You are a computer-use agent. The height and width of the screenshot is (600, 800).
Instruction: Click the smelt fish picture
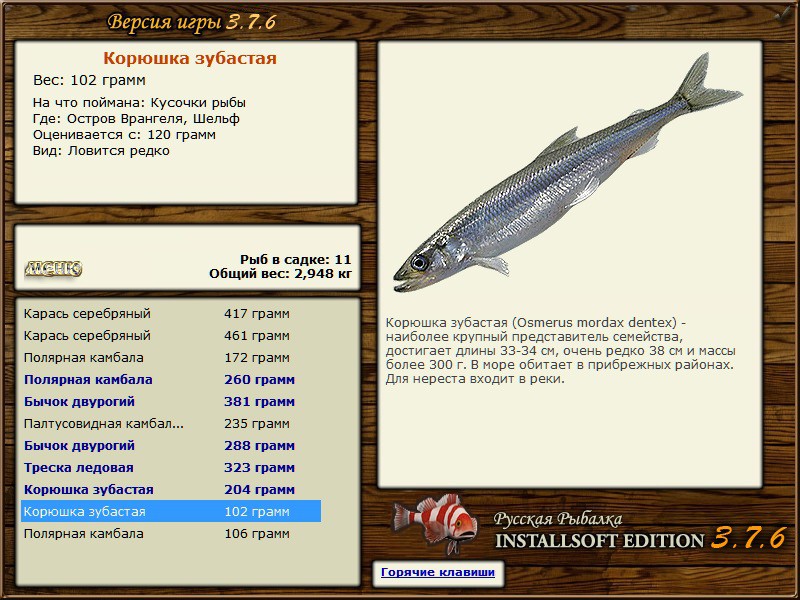coord(567,173)
